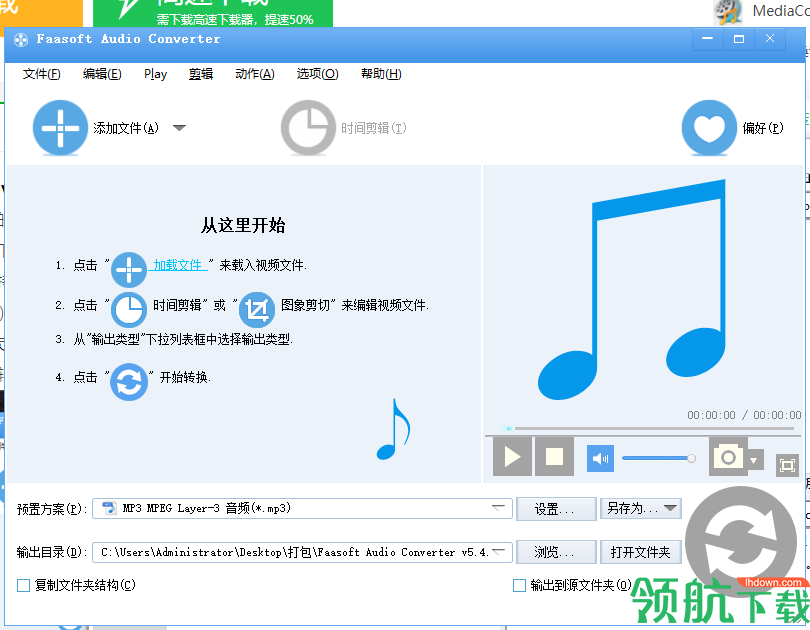
Task: Open the 文件(F) menu
Action: pyautogui.click(x=41, y=74)
